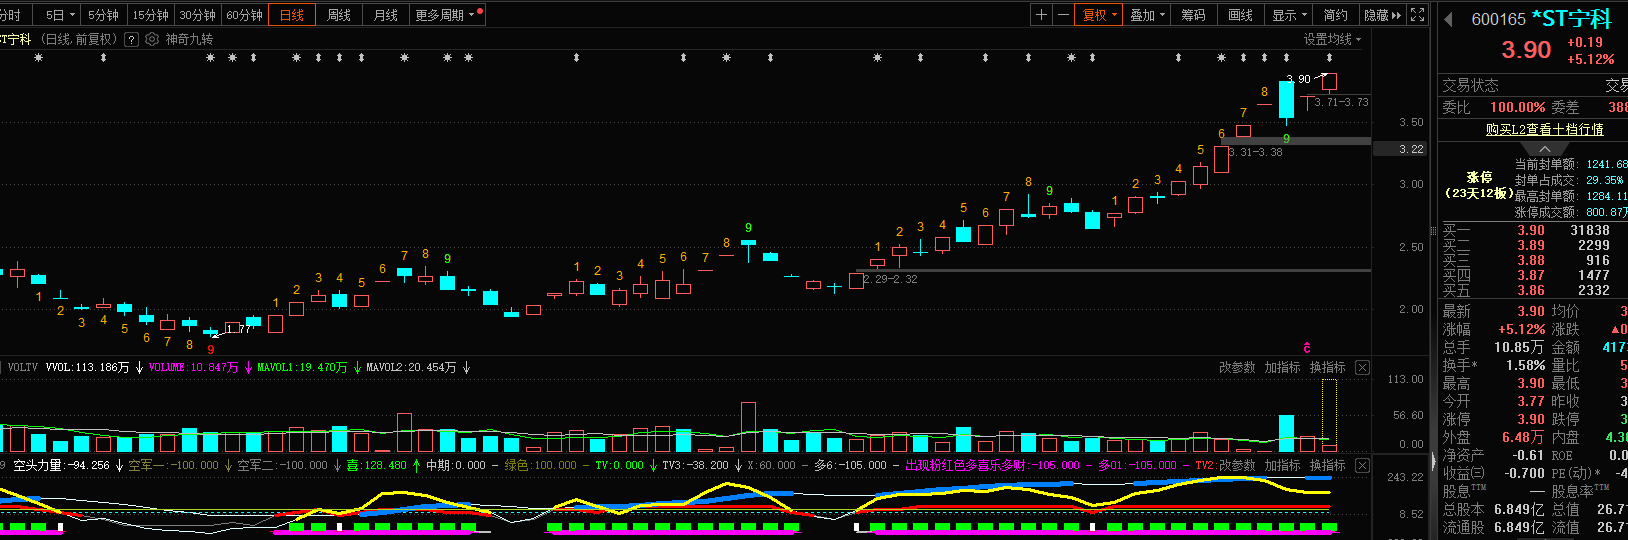Click the red dot on 更多周期
Screen dimensions: 1628x540
click(x=481, y=12)
